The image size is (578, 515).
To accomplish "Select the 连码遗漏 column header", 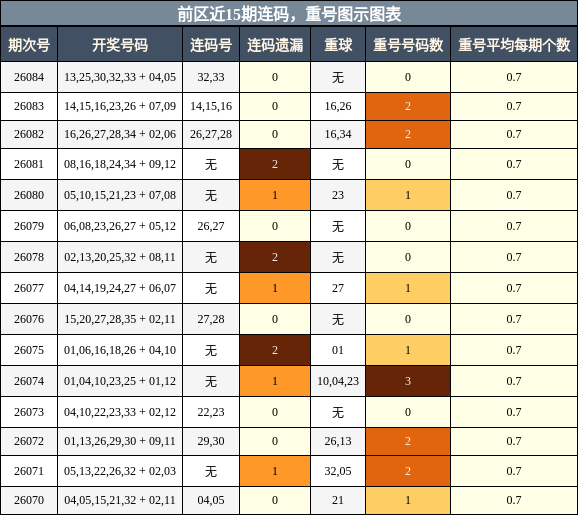I will pos(275,45).
